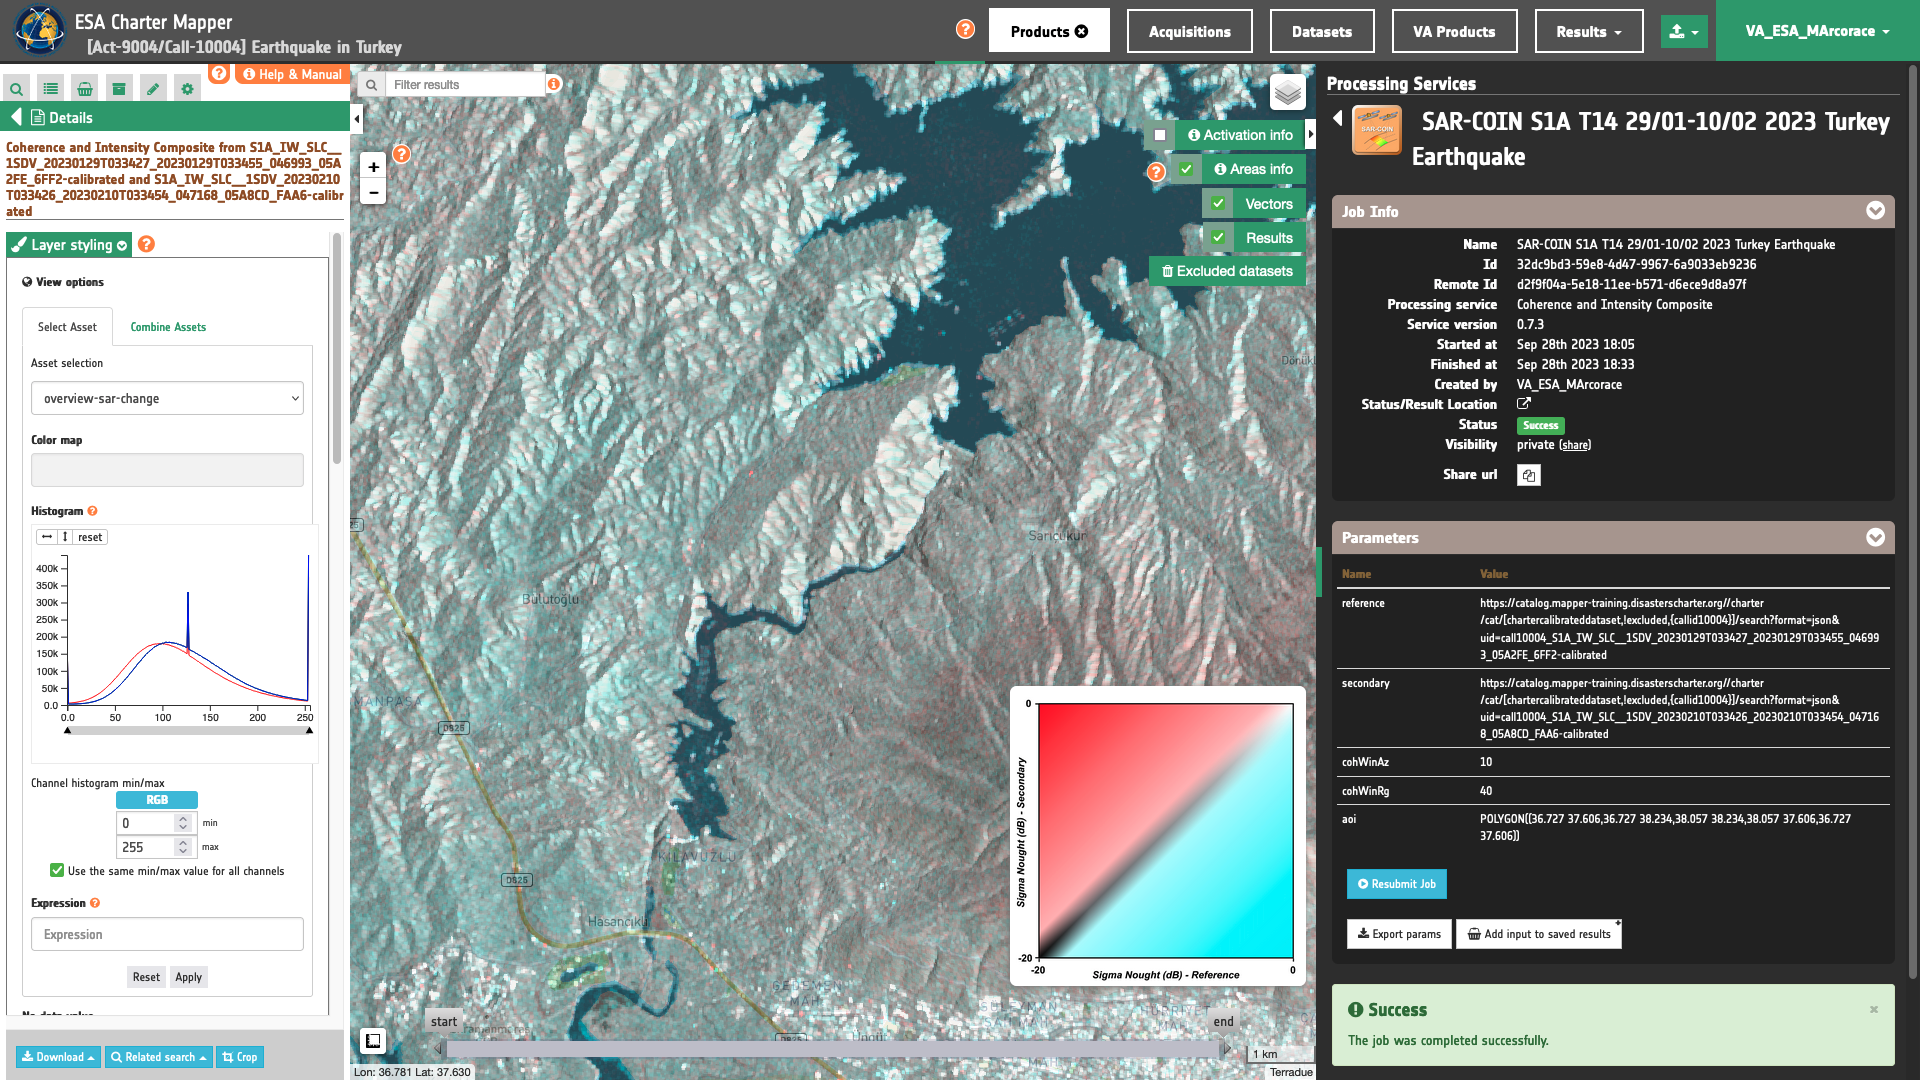Open the Download dropdown
This screenshot has height=1080, width=1920.
click(58, 1057)
